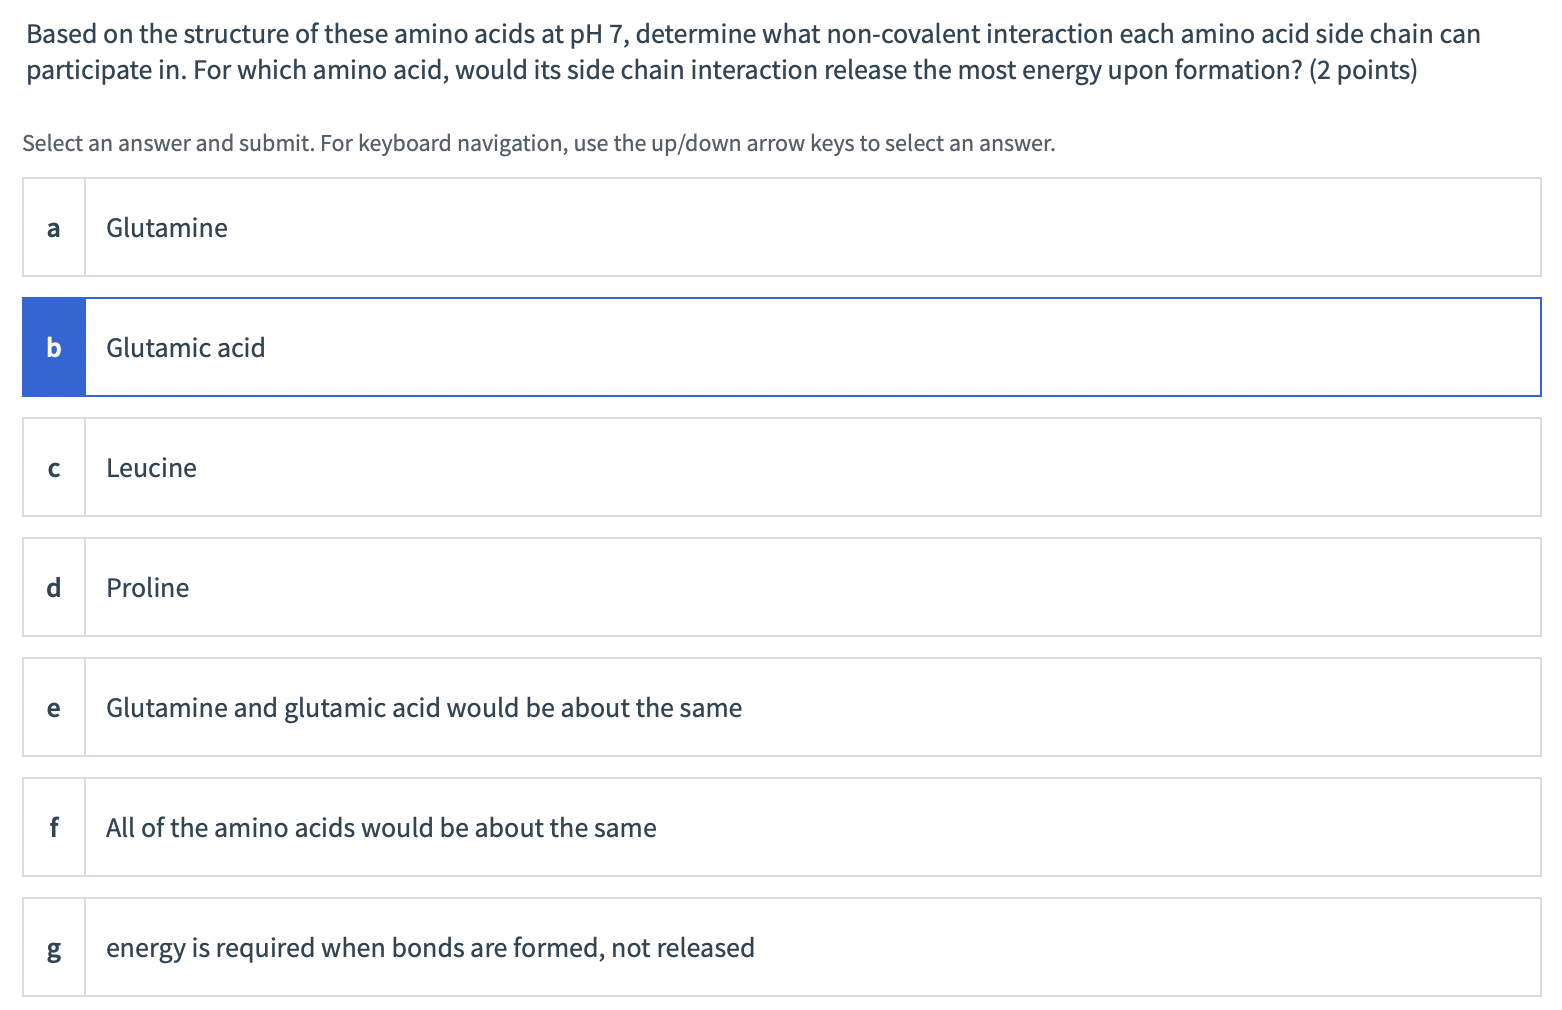Click the letter 'e' label box

tap(53, 707)
